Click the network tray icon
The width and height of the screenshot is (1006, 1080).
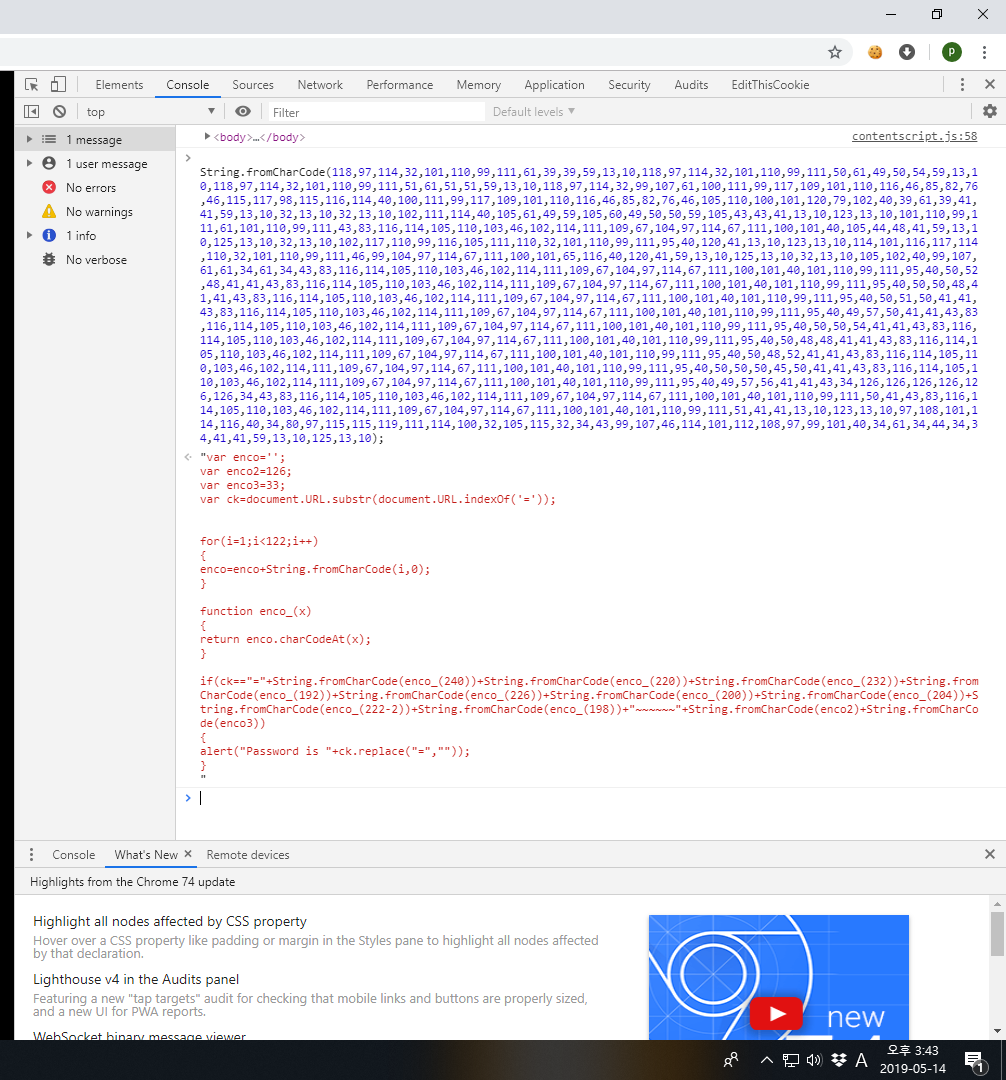coord(791,1060)
